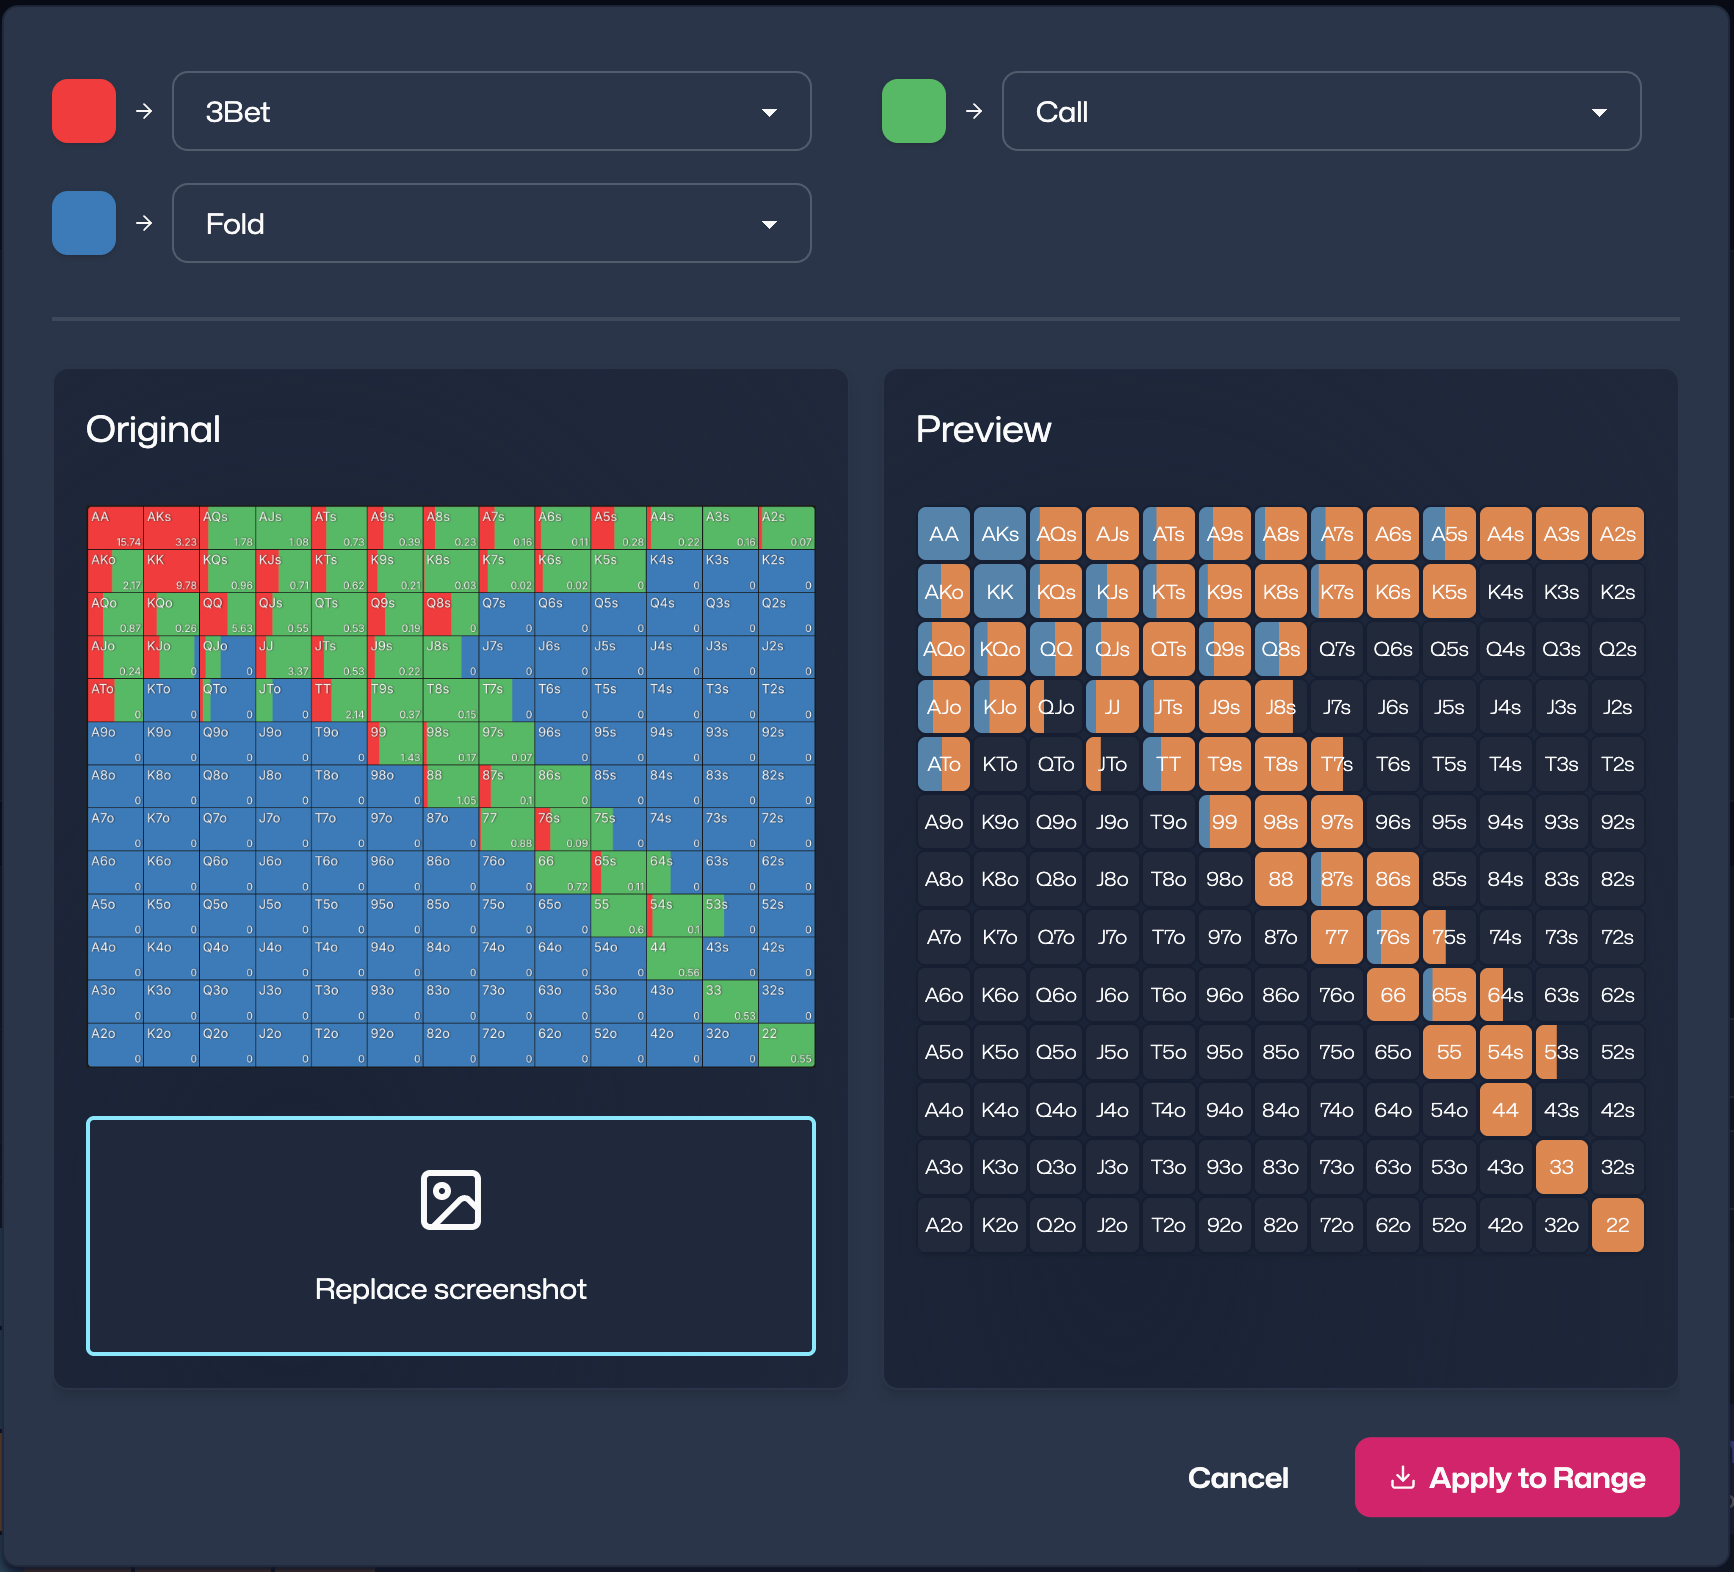Click the 22 hand cell in Preview

pyautogui.click(x=1617, y=1225)
